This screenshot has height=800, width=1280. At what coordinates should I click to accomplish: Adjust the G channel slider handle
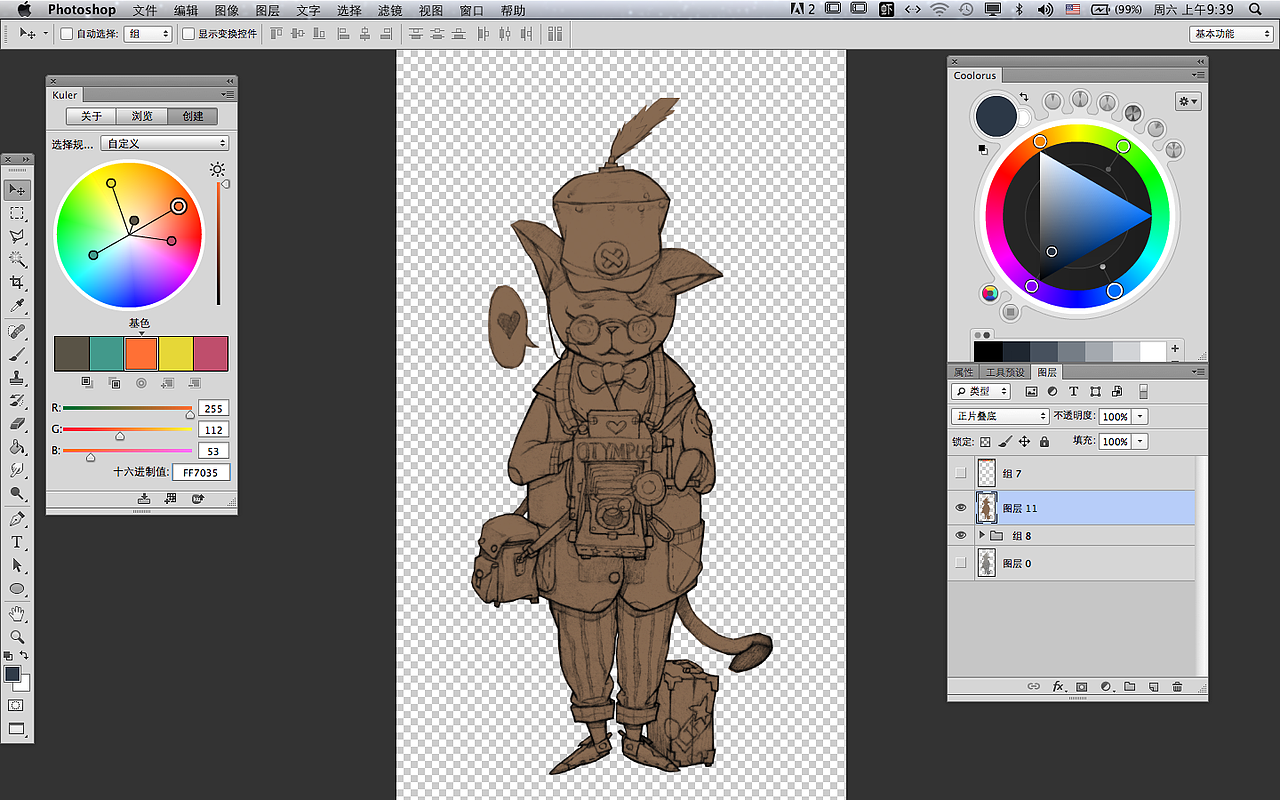coord(120,436)
